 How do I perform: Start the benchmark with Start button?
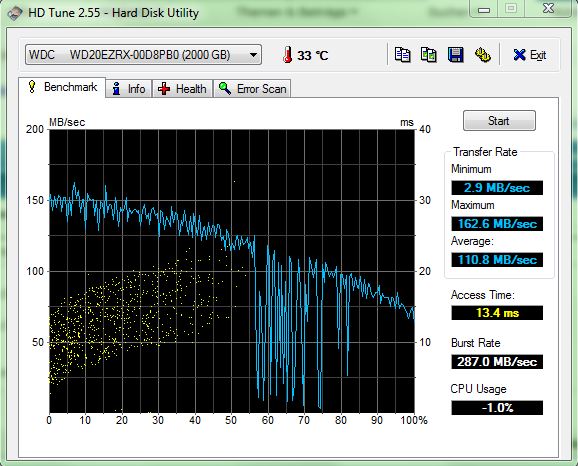click(x=499, y=121)
